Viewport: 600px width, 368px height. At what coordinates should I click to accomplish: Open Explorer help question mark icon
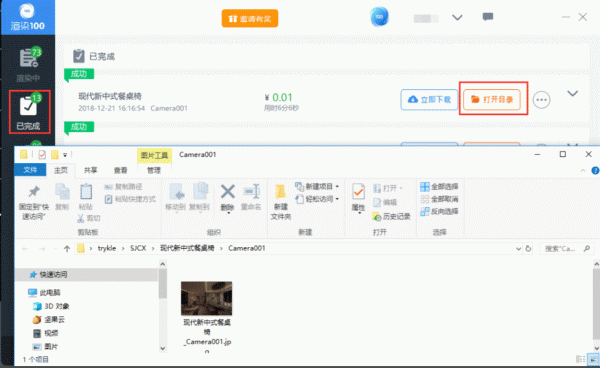tap(595, 171)
